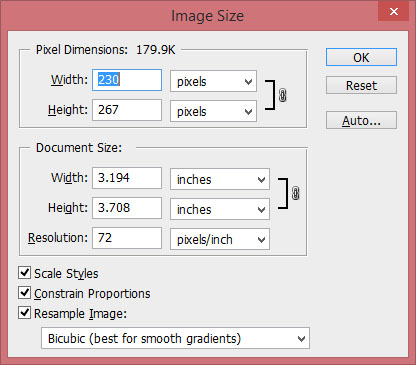Image resolution: width=416 pixels, height=365 pixels.
Task: Open the Bicubic resampling method dropdown
Action: 176,338
